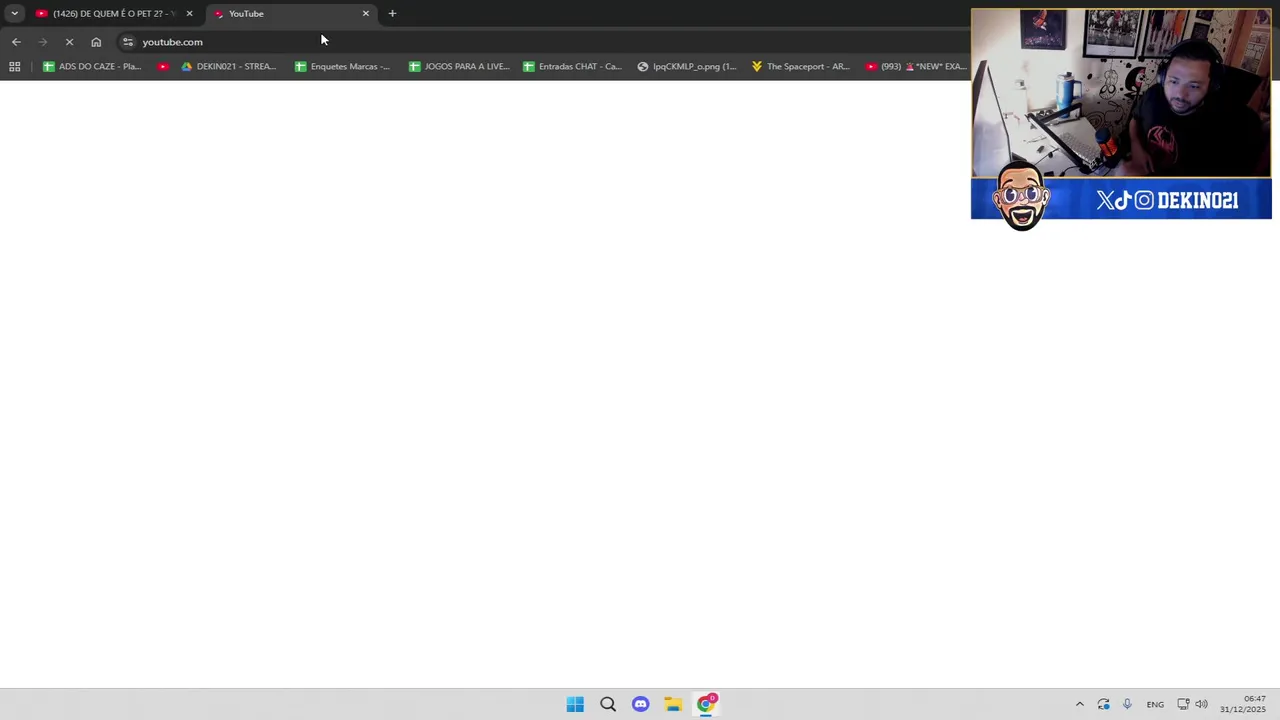Screen dimensions: 1280x720
Task: Open the ADS DO CAZE bookmark
Action: tap(92, 67)
